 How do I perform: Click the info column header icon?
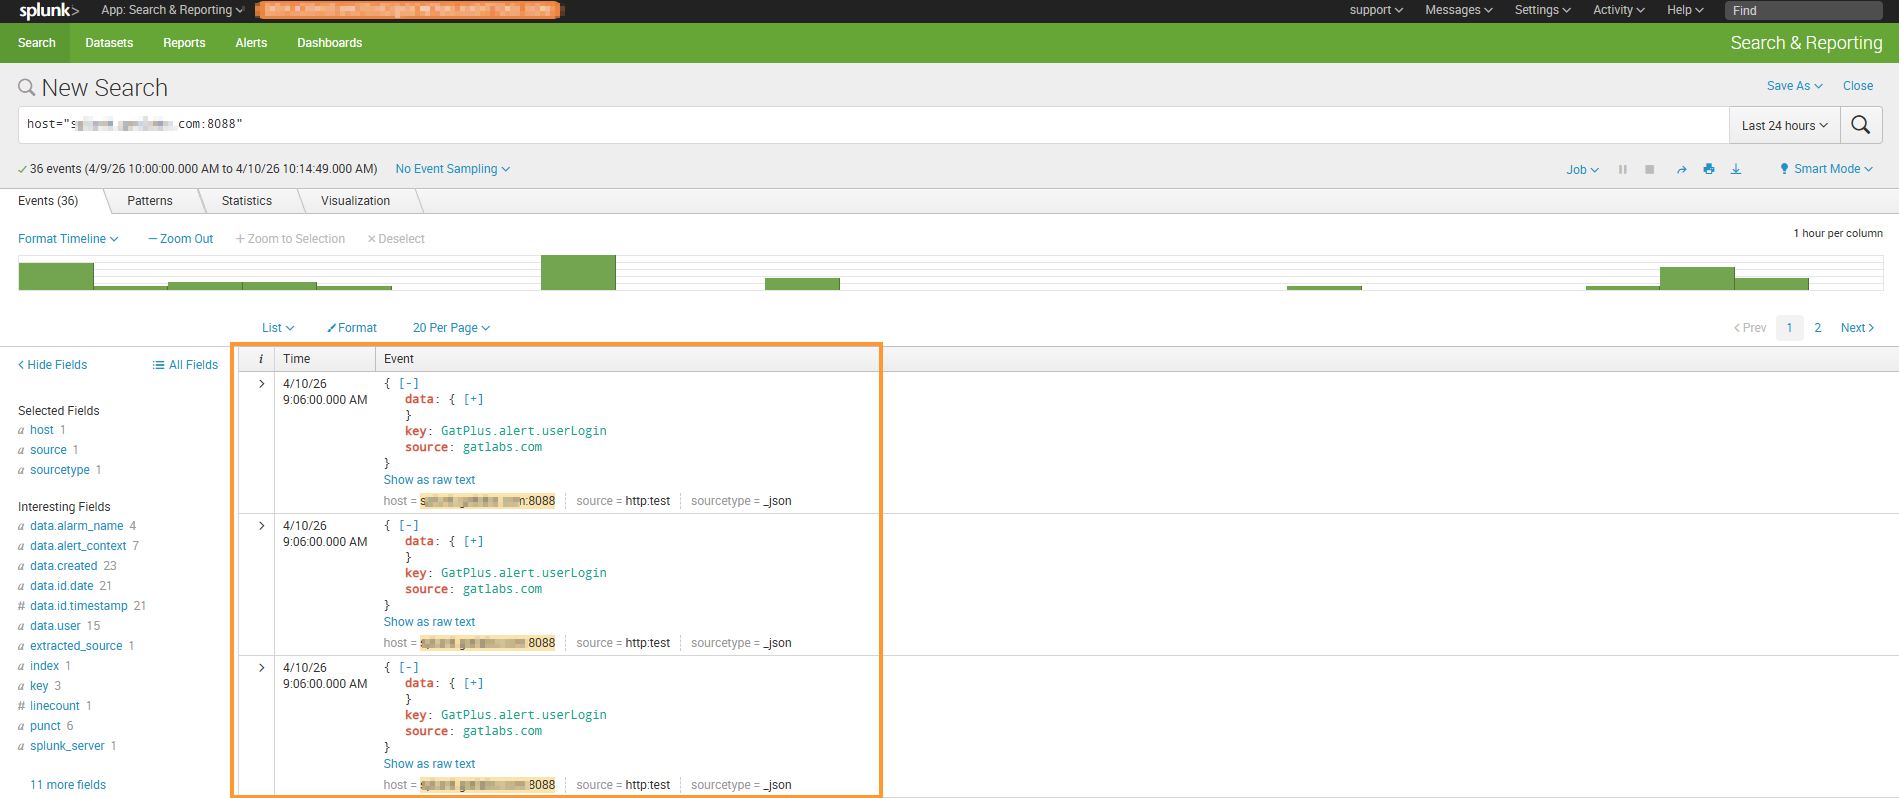click(261, 359)
